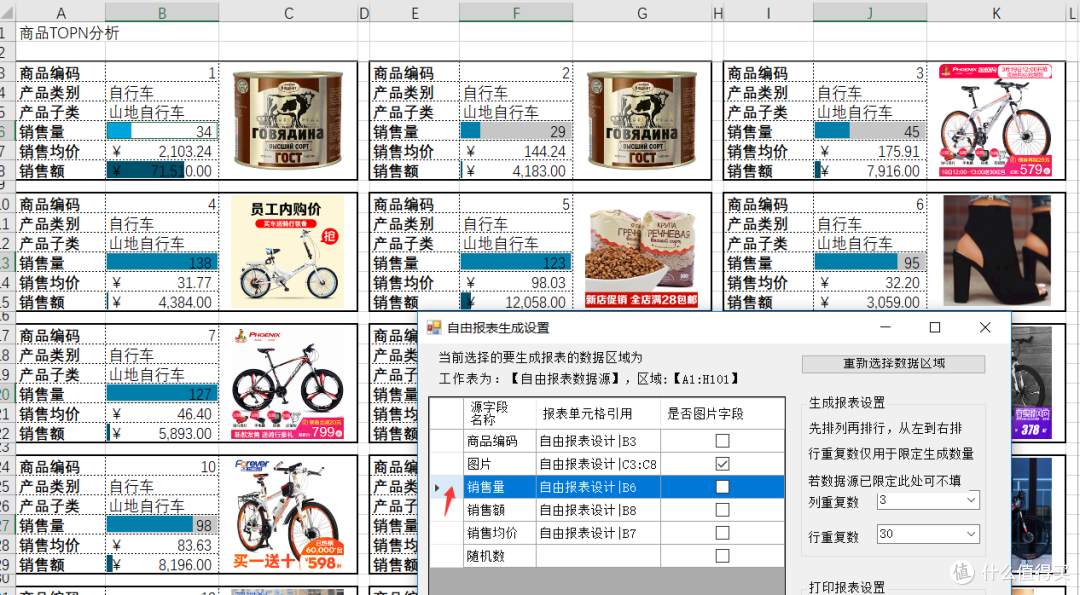Select spreadsheet column F header

tap(516, 13)
